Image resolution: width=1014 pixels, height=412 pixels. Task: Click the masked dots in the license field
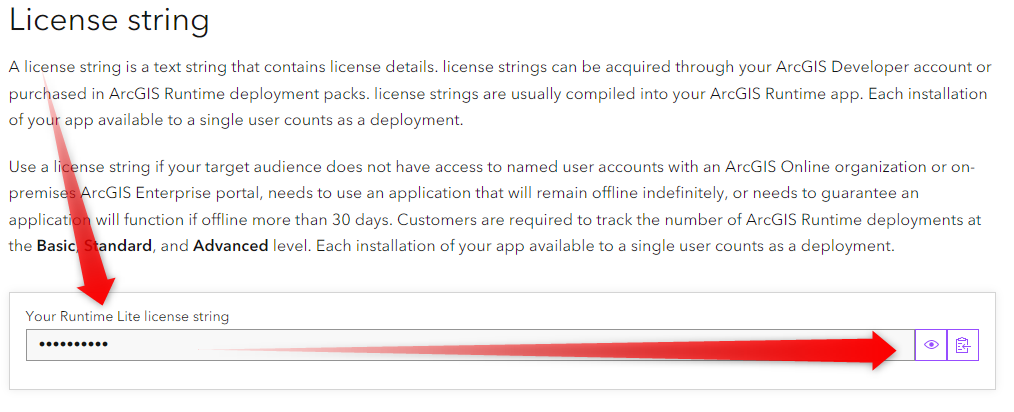(73, 345)
